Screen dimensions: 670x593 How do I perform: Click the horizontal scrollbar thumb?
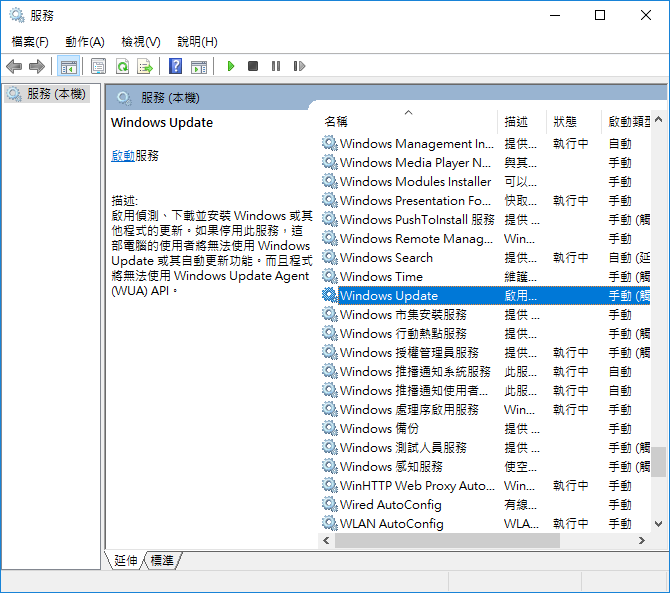point(447,541)
